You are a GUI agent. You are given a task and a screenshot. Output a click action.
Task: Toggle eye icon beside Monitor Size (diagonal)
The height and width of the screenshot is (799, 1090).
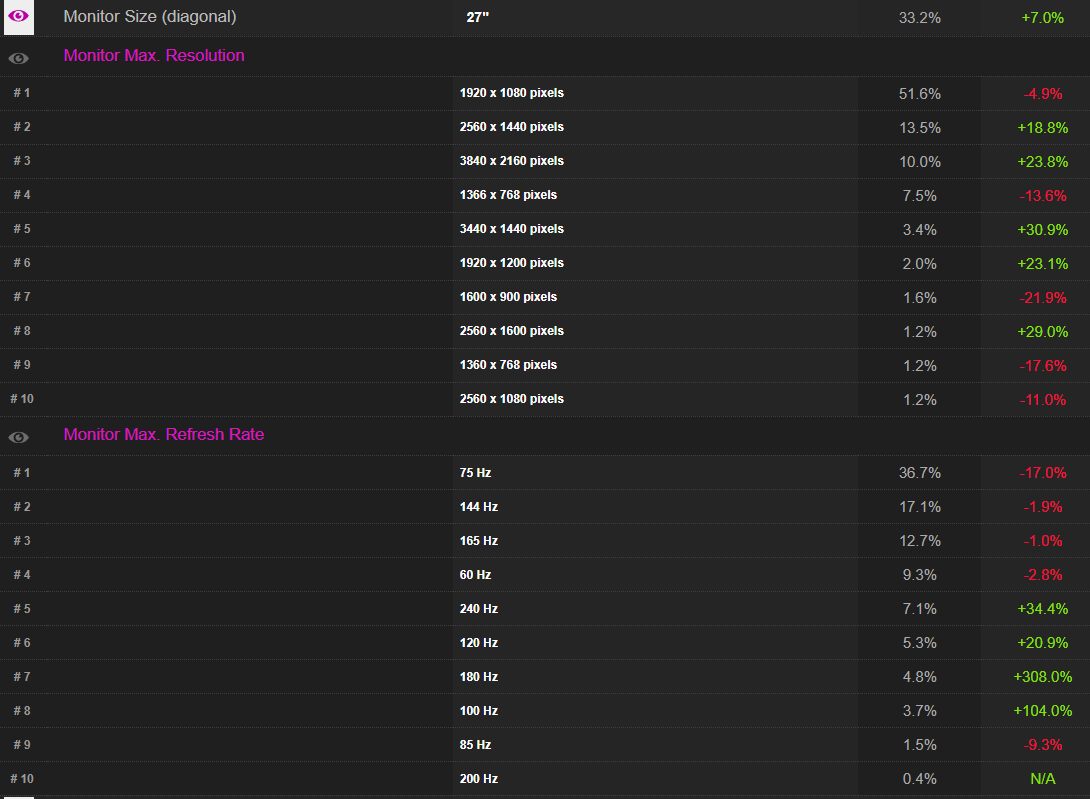pos(19,16)
